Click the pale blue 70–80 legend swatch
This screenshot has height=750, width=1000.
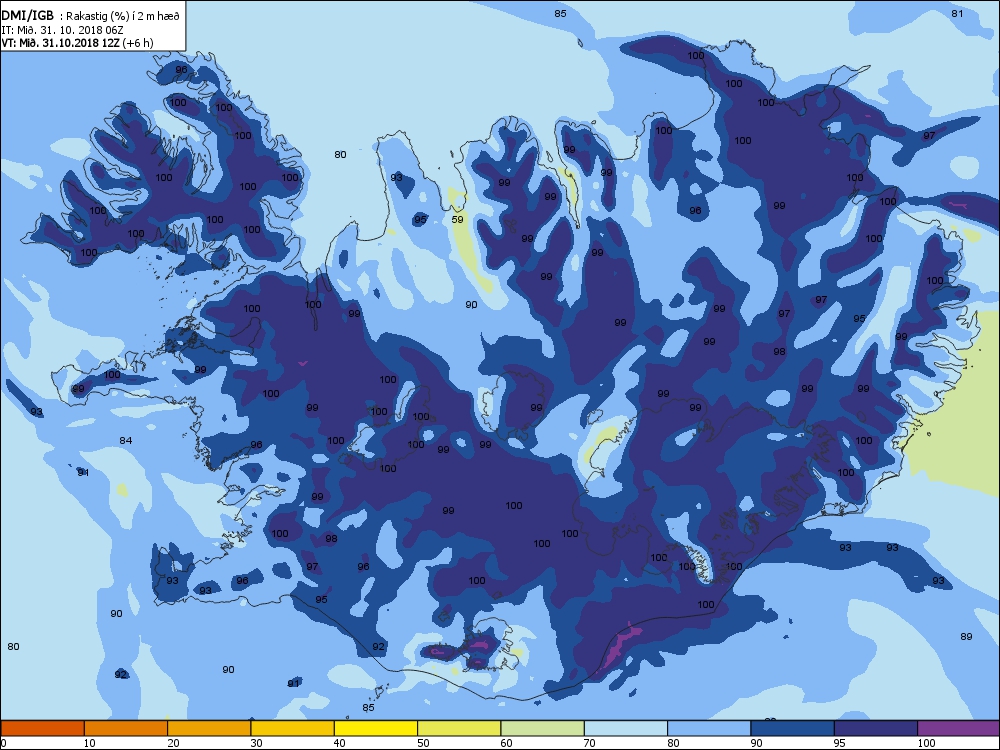click(626, 728)
